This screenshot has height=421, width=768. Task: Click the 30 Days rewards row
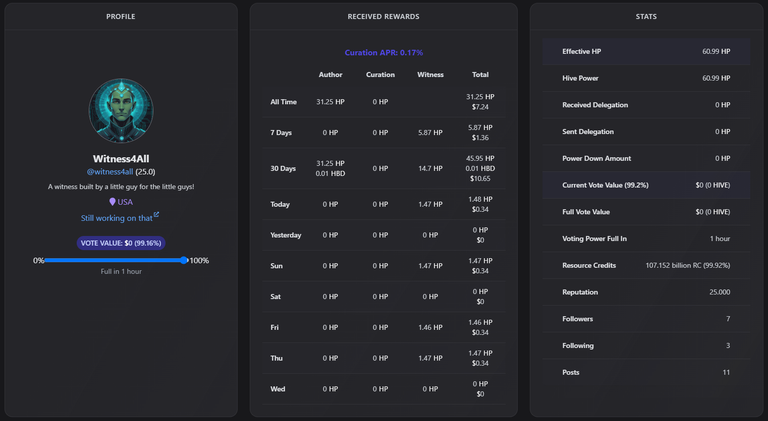click(x=384, y=168)
